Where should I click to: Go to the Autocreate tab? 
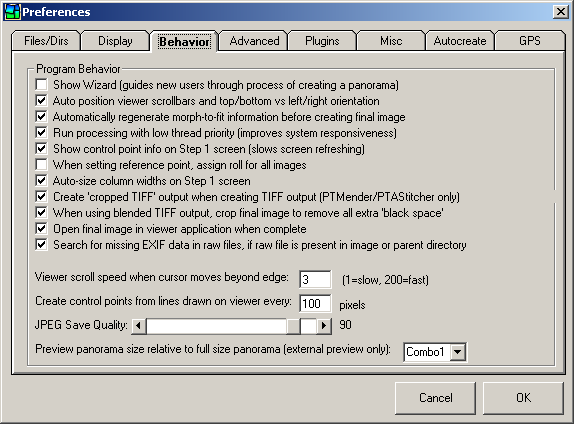460,41
